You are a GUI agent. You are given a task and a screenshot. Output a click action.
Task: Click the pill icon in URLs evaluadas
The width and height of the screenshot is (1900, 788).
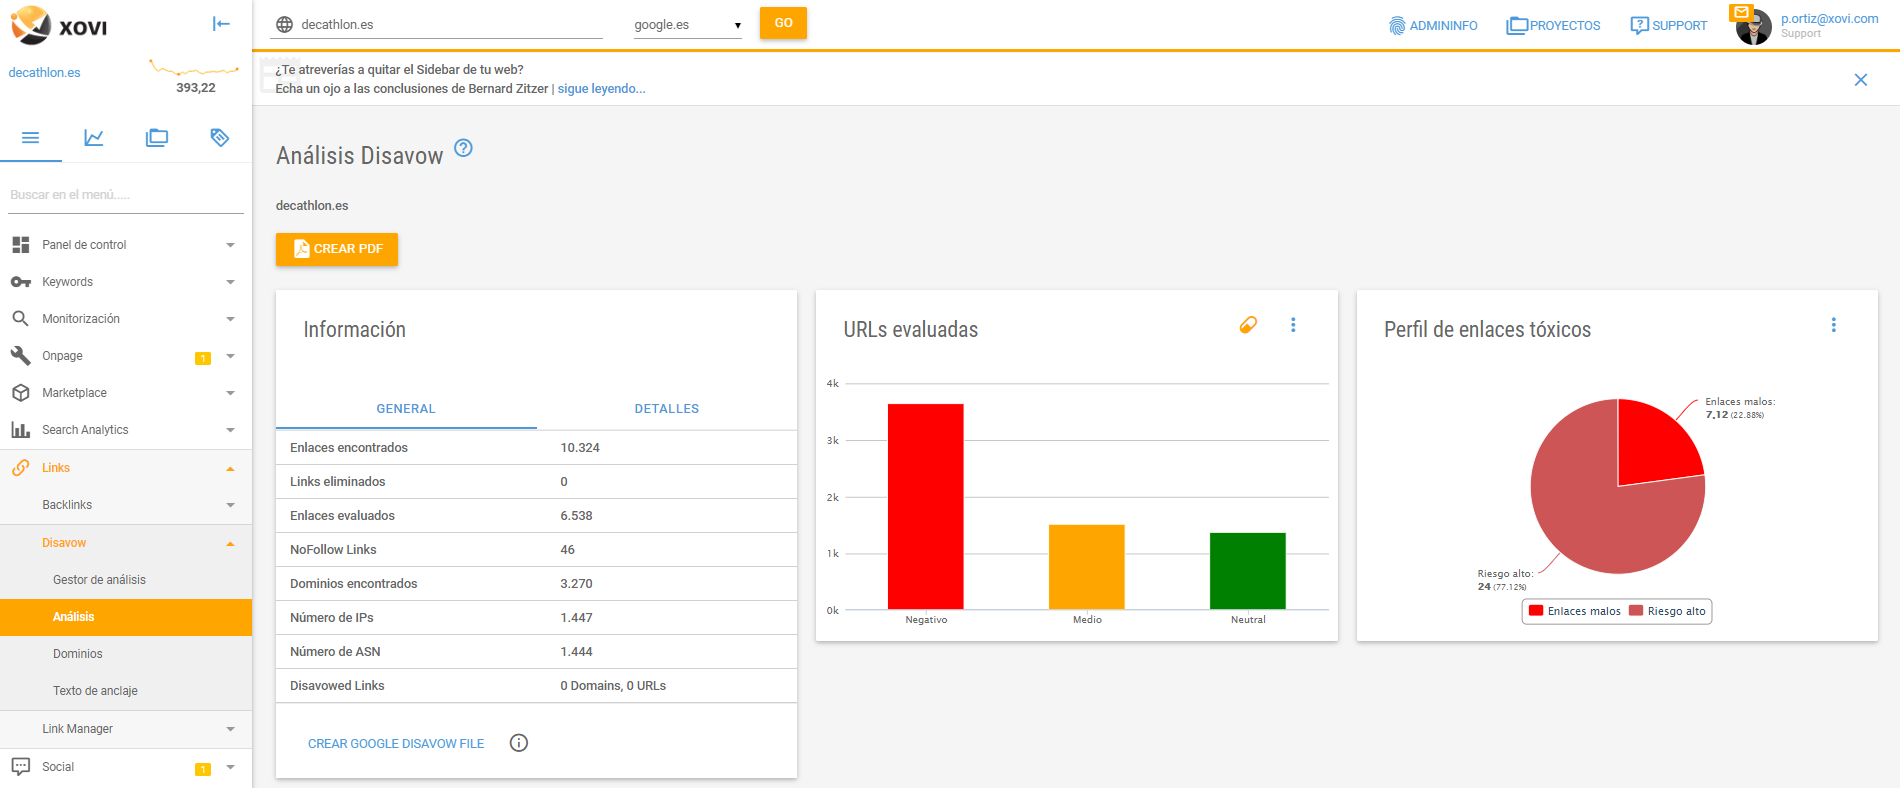click(x=1248, y=325)
